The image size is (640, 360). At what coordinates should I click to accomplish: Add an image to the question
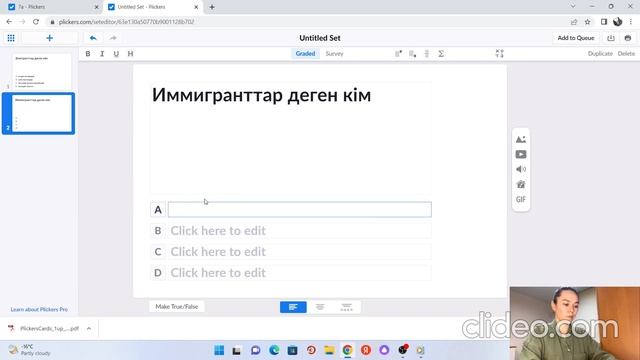521,139
